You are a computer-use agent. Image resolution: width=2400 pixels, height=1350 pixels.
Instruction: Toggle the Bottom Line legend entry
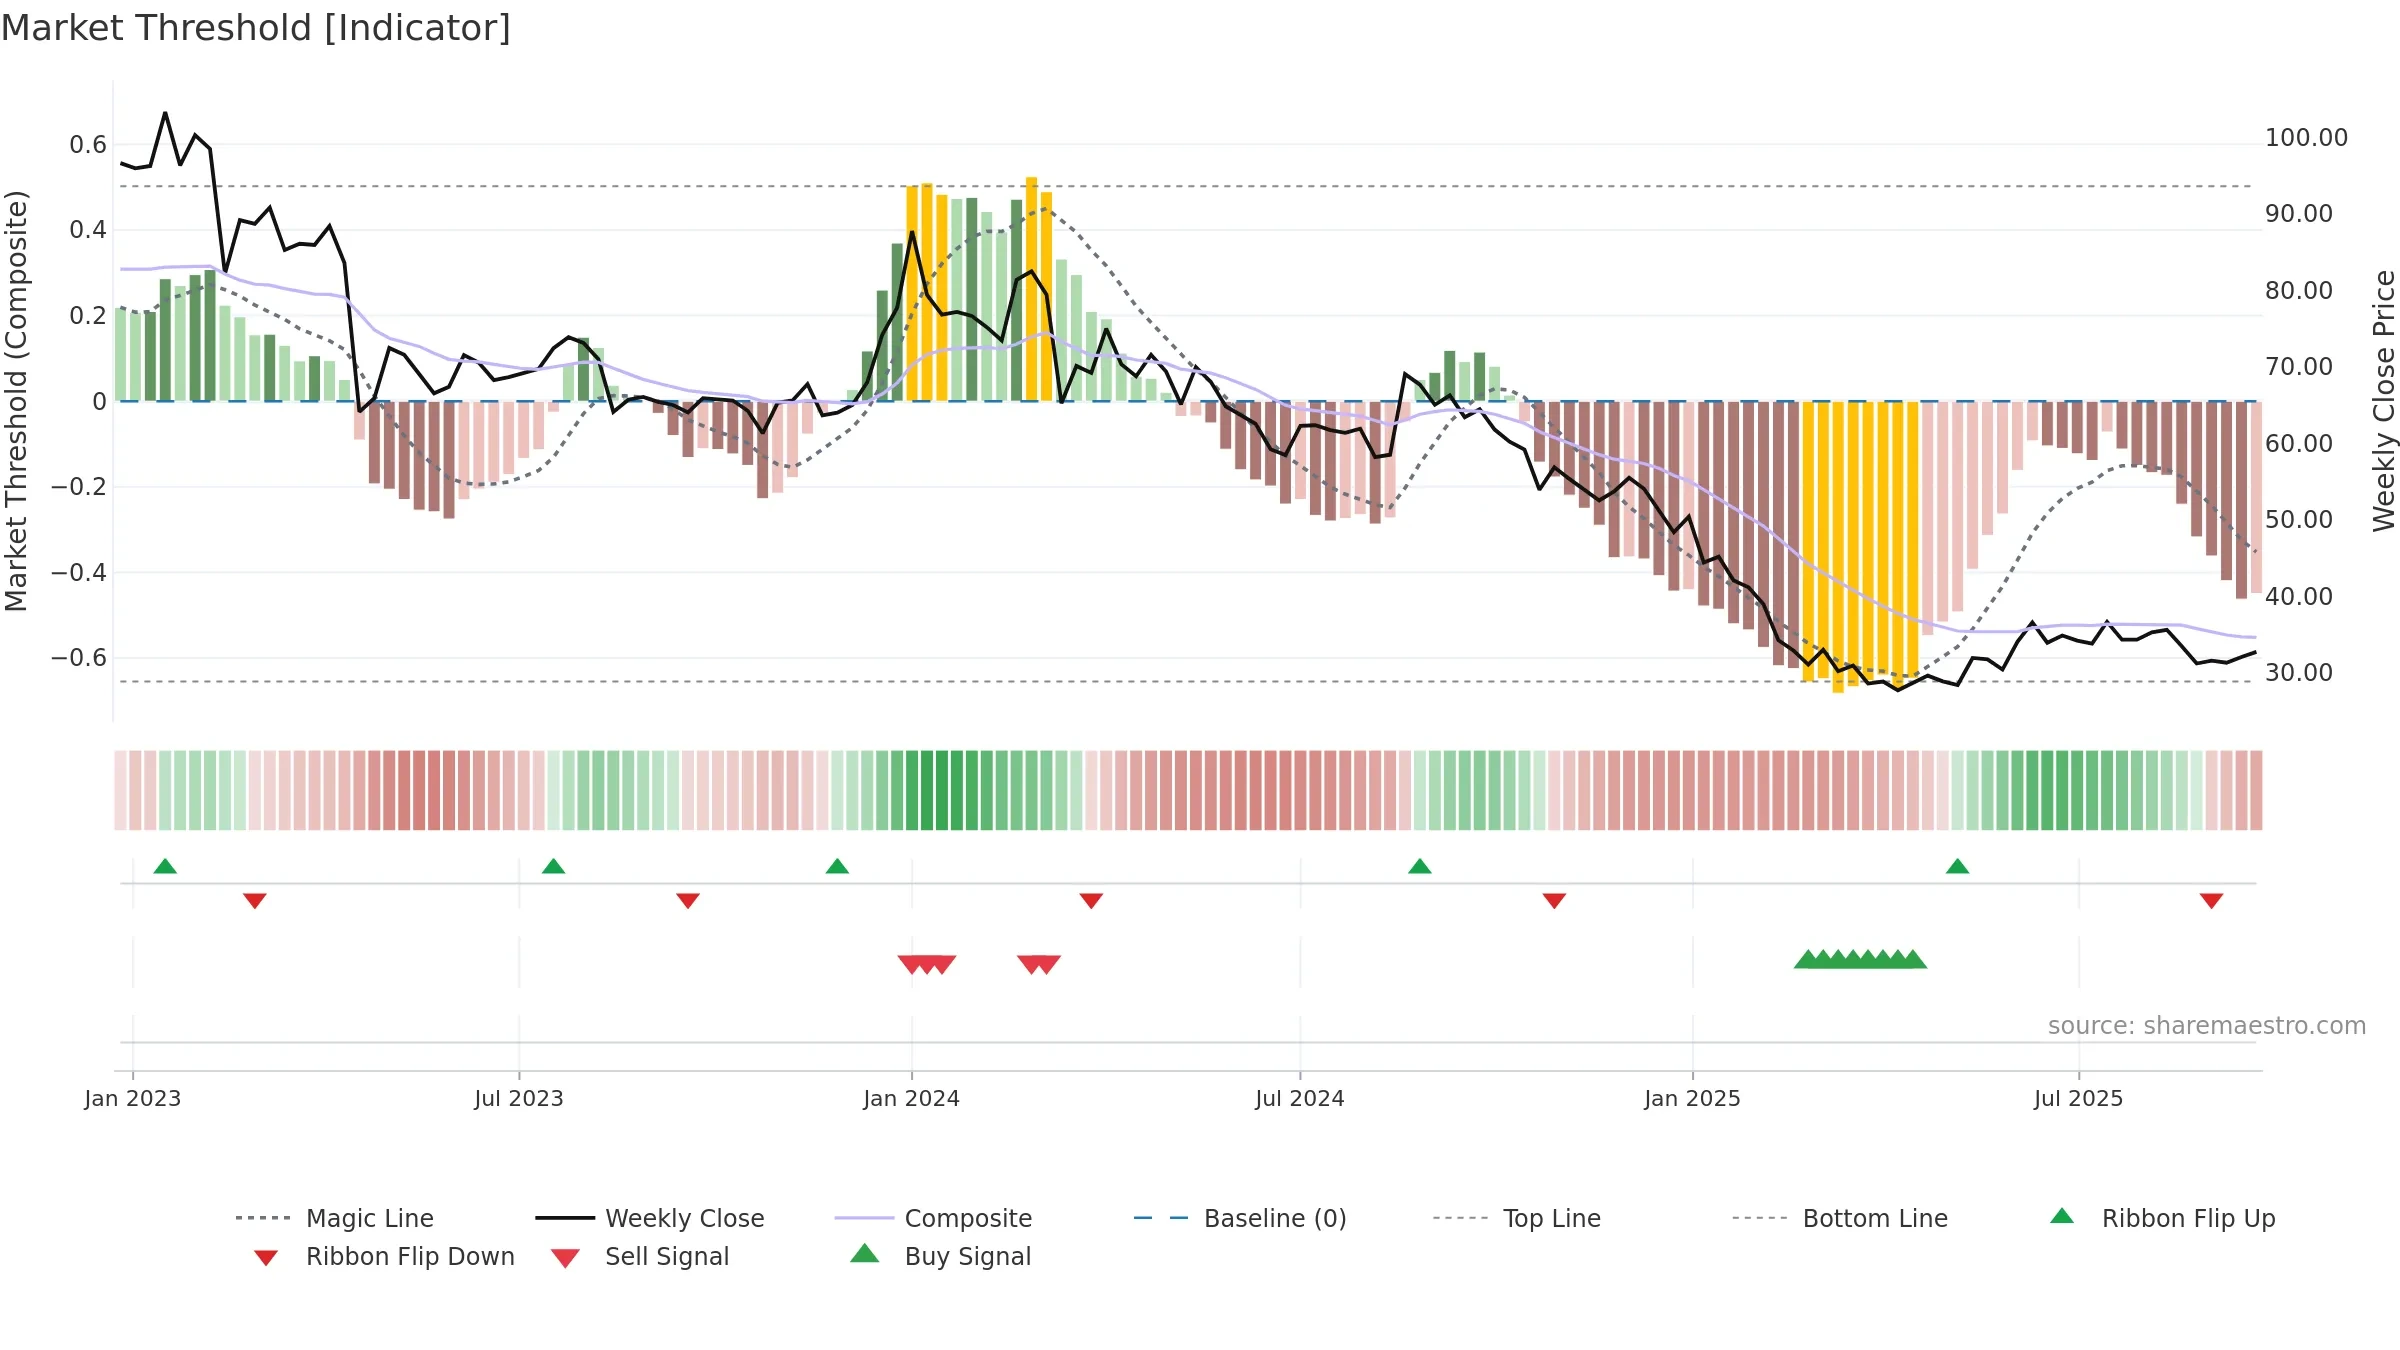tap(1840, 1218)
